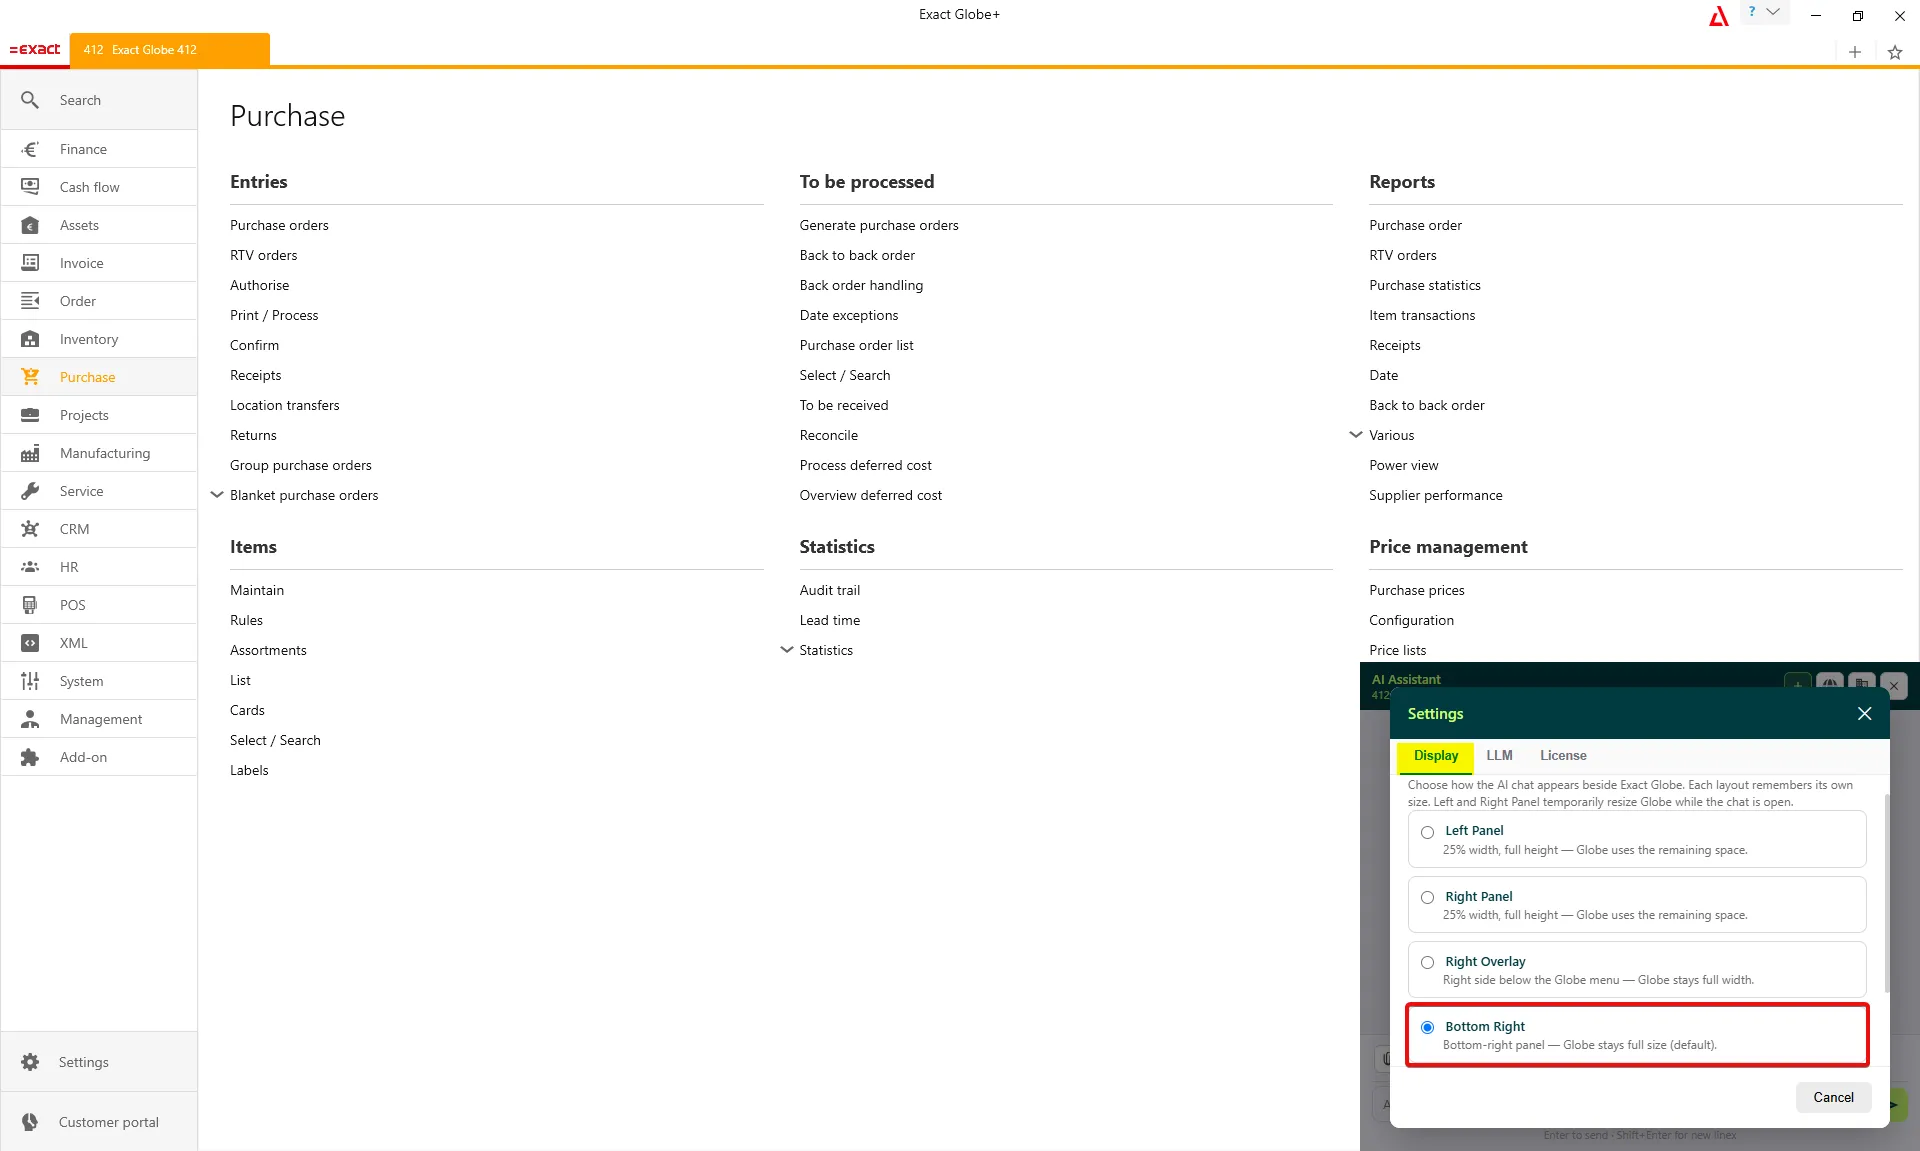Select the Bottom Right radio option
1920x1151 pixels.
click(x=1427, y=1027)
